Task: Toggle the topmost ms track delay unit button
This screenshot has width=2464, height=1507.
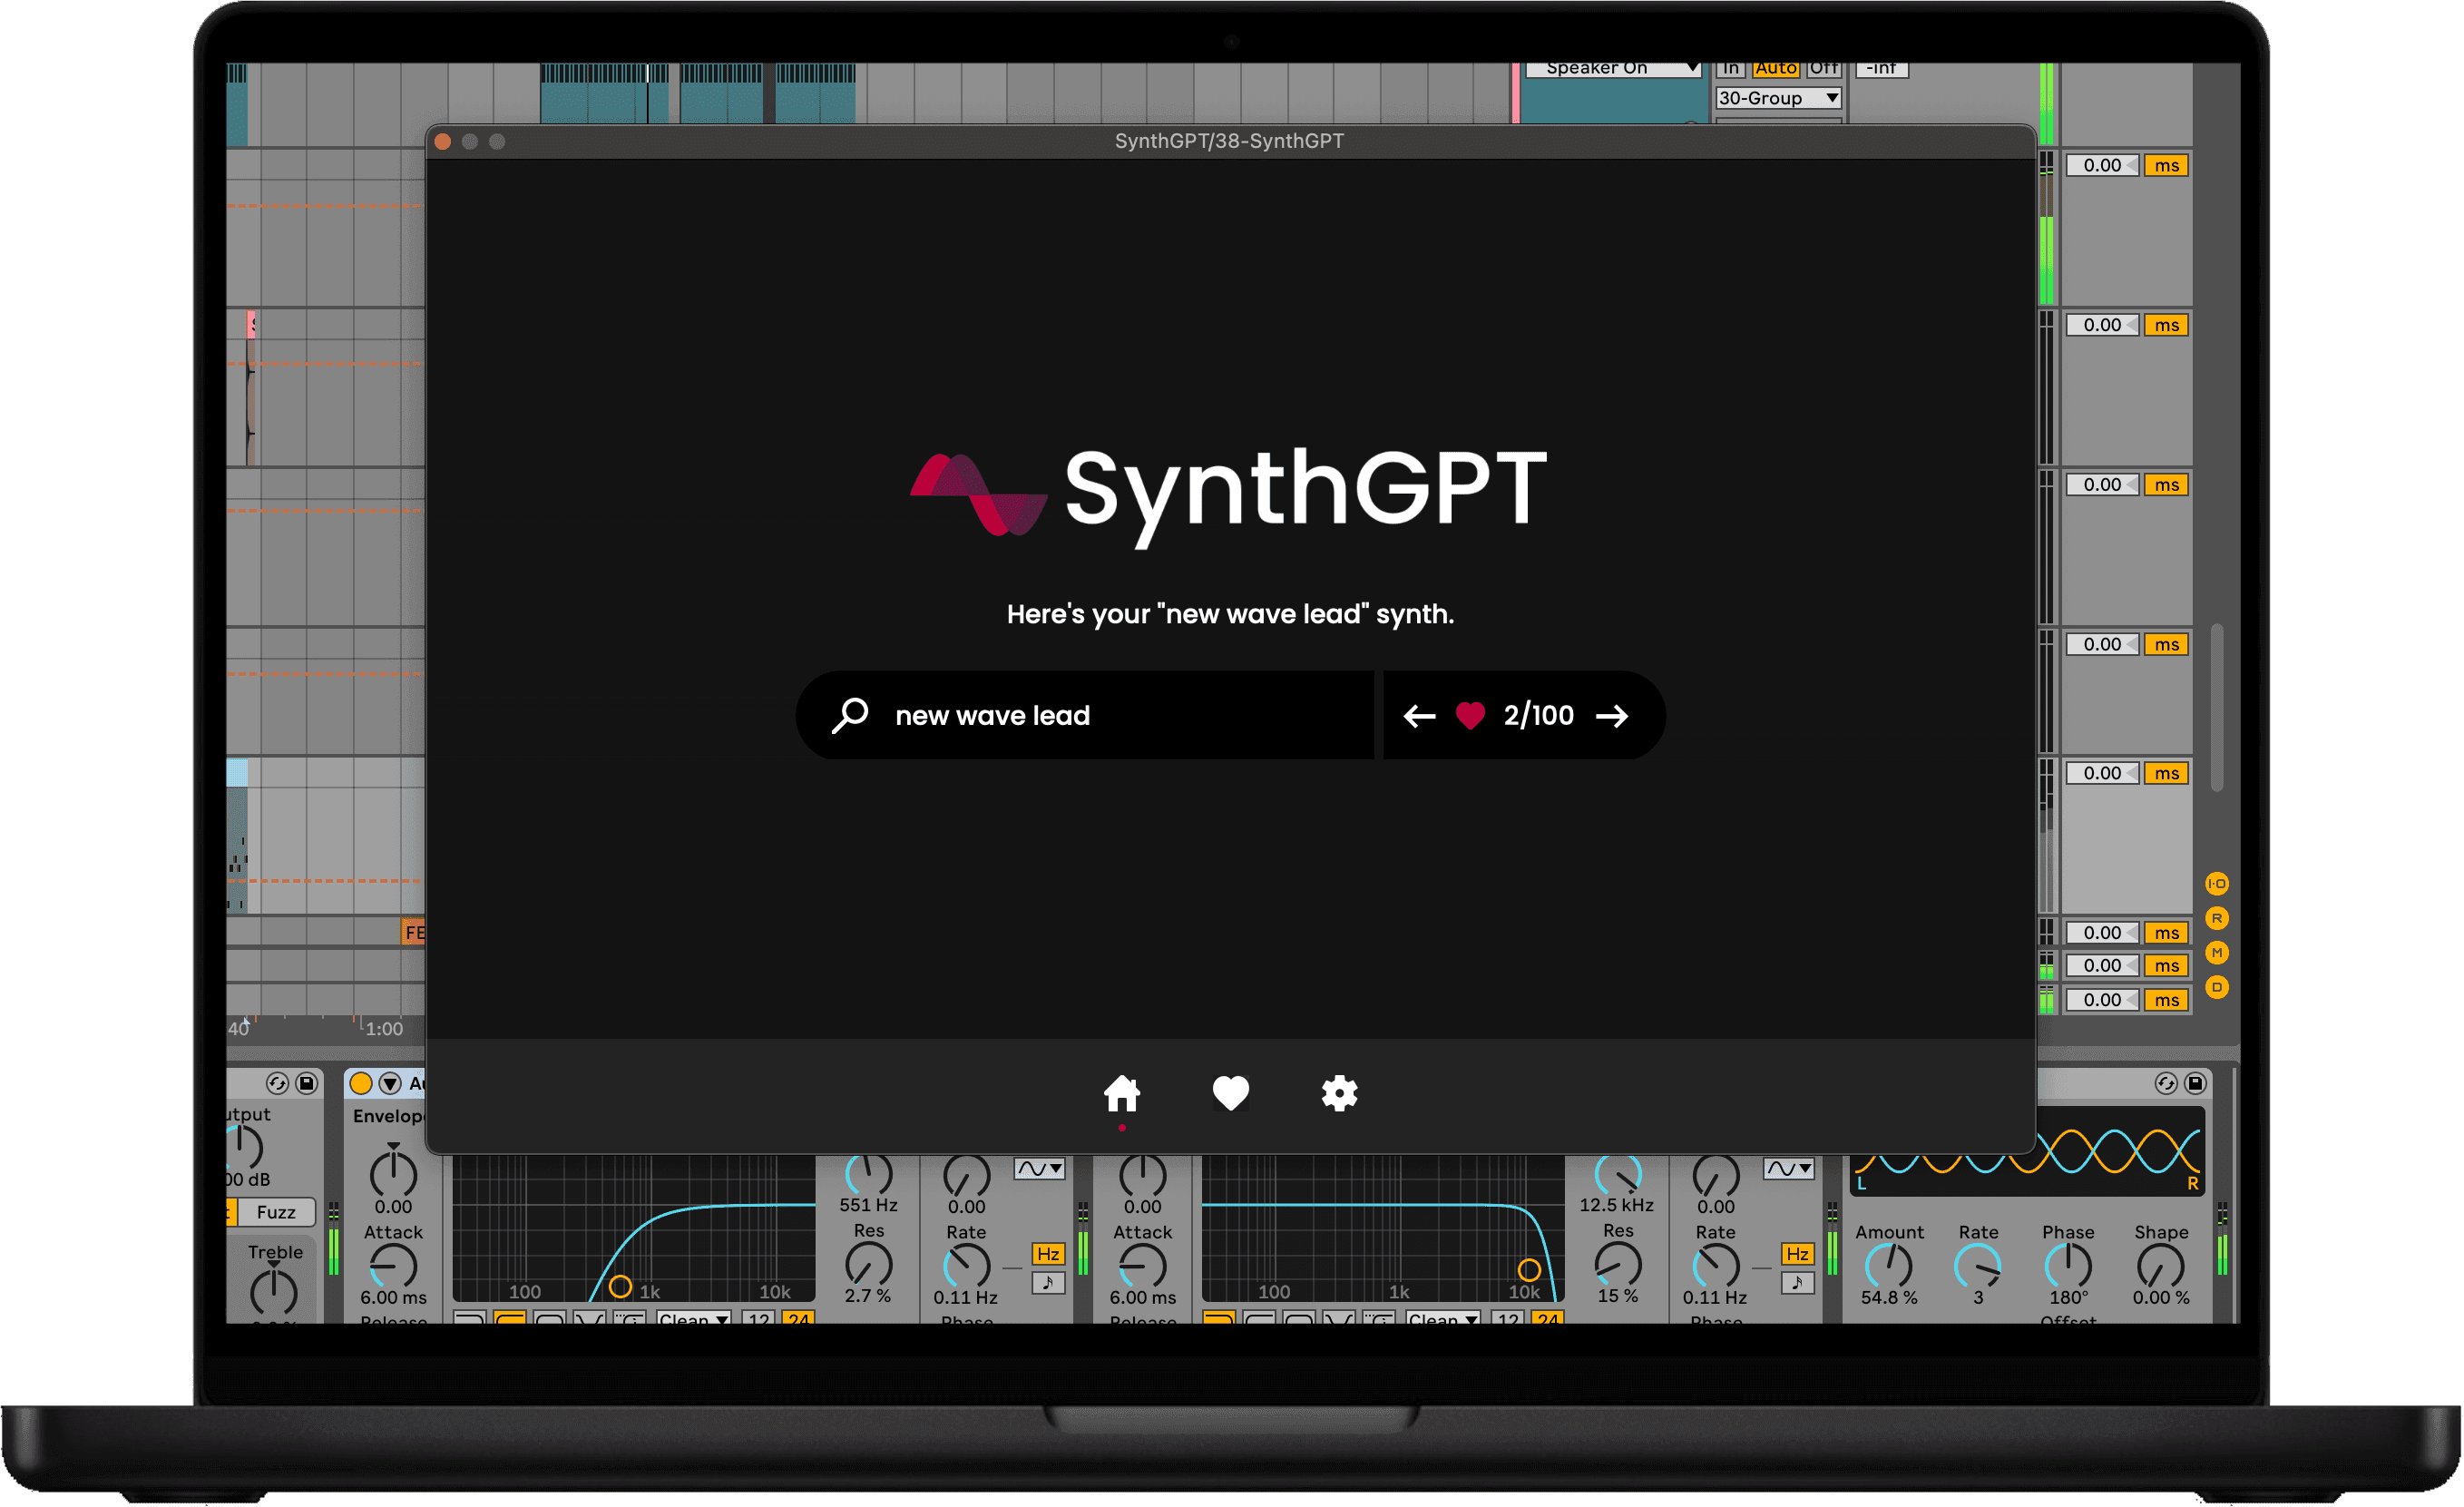Action: pyautogui.click(x=2166, y=165)
